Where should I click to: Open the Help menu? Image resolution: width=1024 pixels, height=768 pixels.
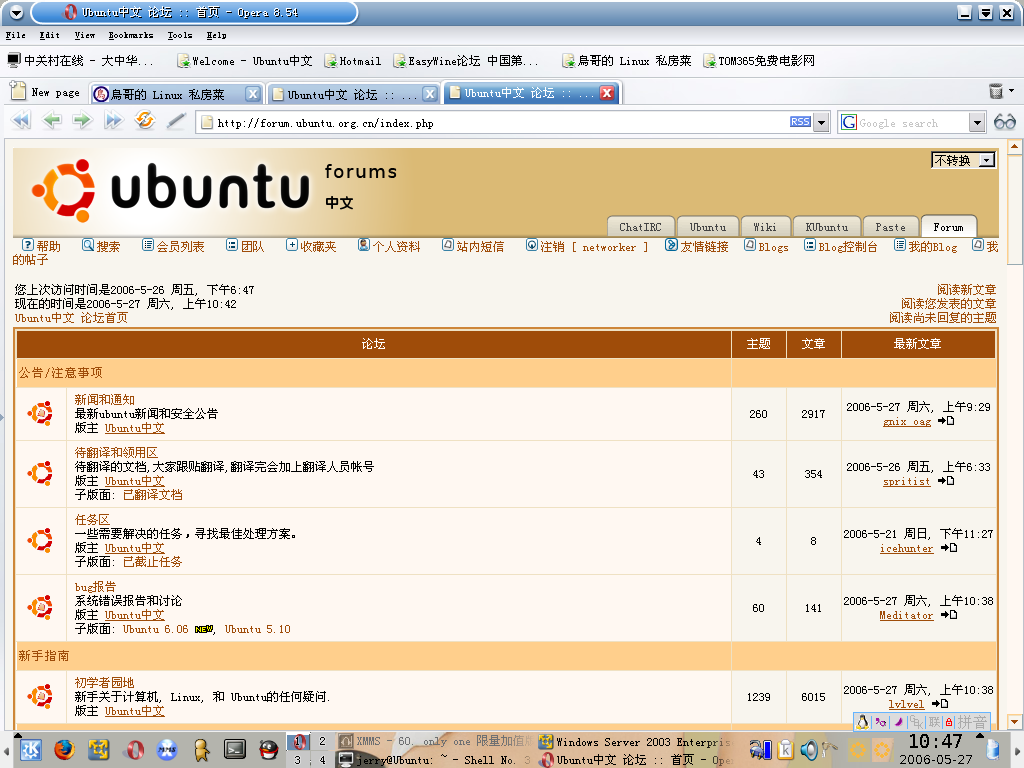pyautogui.click(x=216, y=35)
